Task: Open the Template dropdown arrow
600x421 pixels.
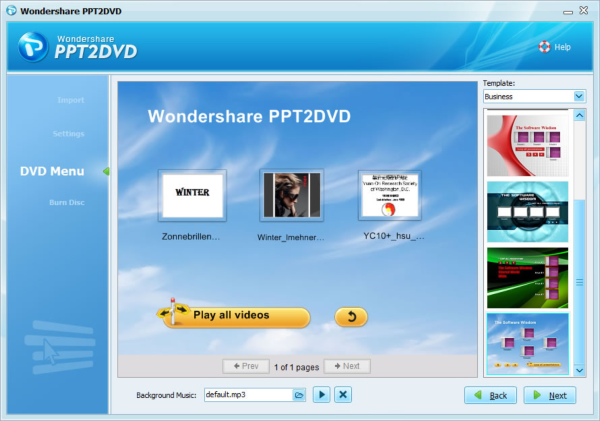Action: click(x=579, y=96)
